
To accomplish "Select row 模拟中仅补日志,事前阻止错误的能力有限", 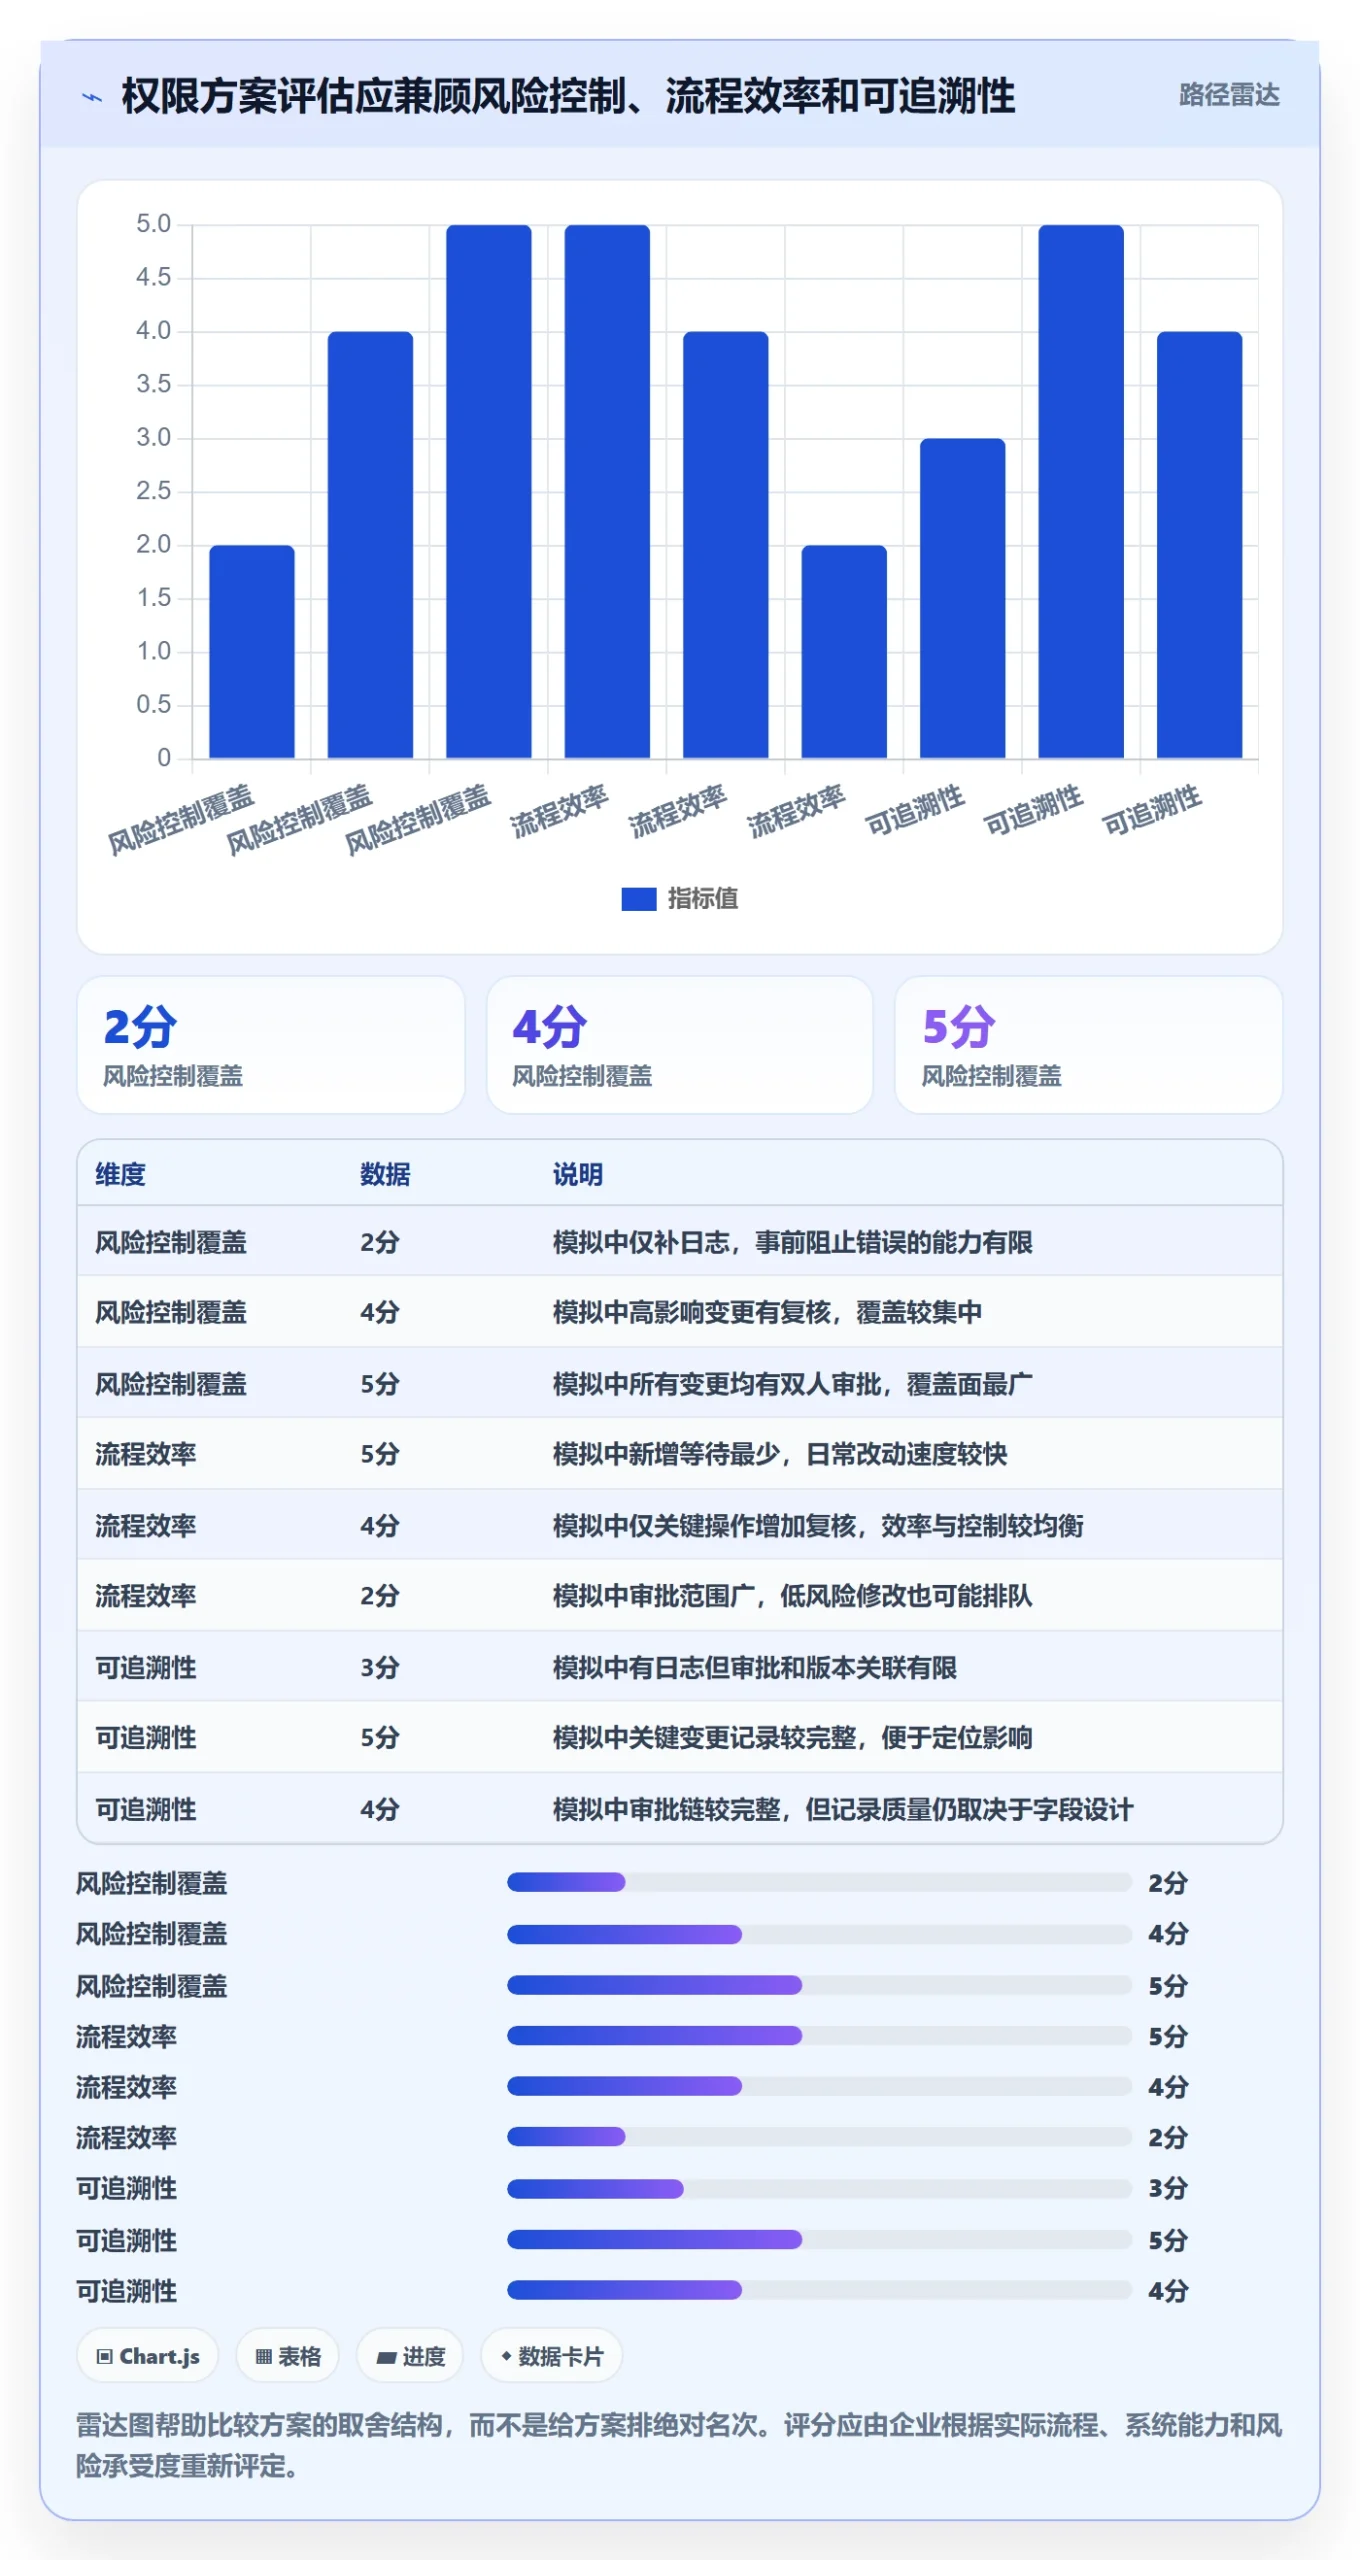I will point(680,1242).
